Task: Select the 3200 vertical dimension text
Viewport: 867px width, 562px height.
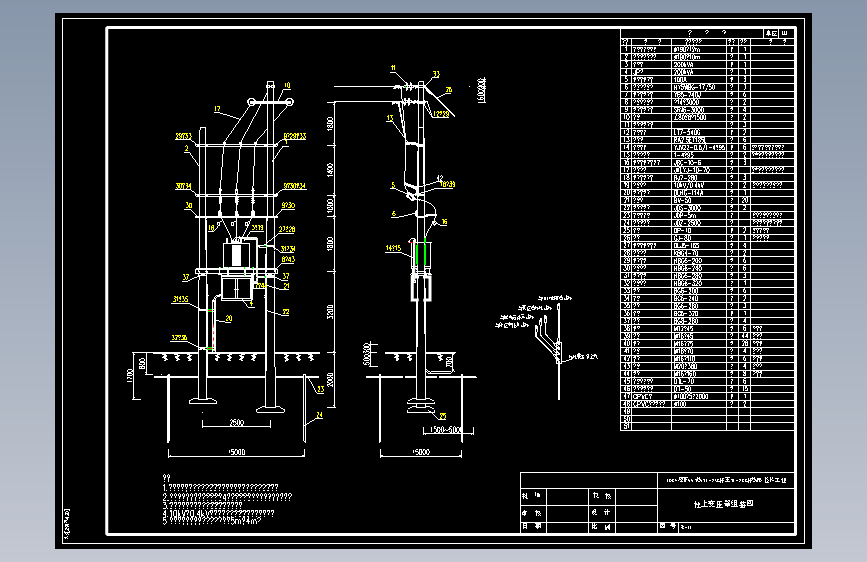Action: pyautogui.click(x=330, y=311)
